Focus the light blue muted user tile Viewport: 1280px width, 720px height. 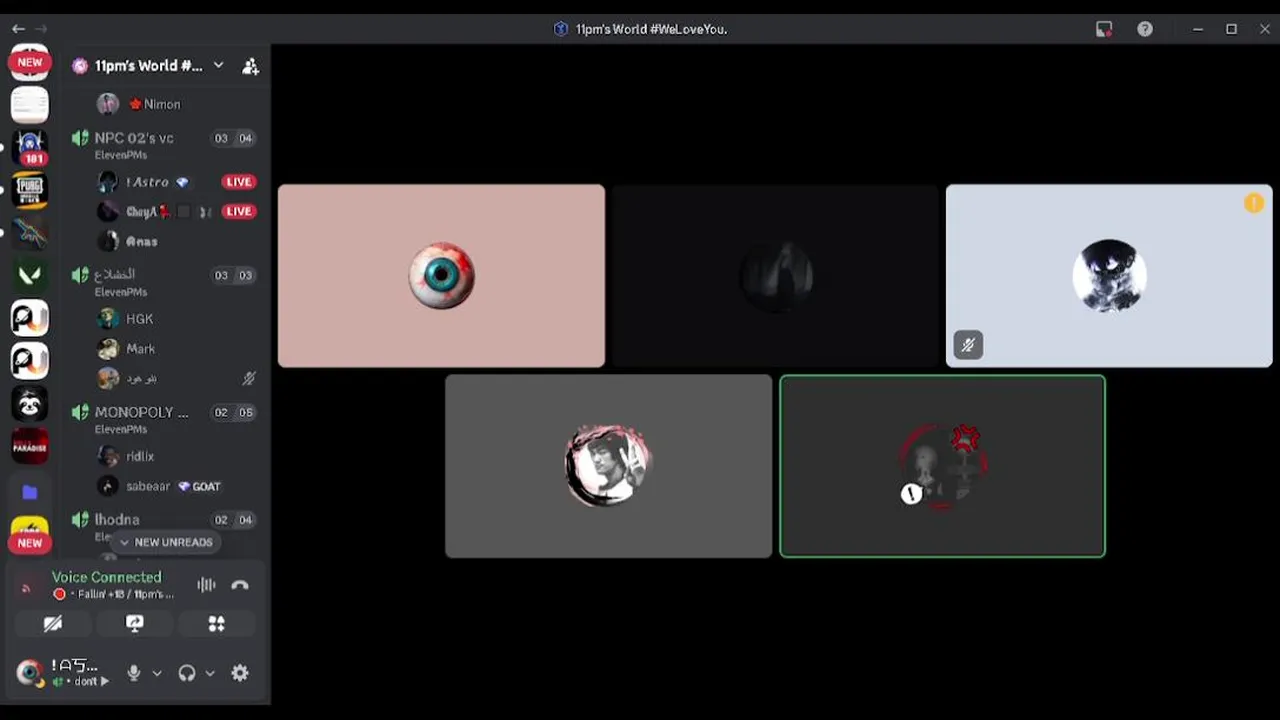(x=1109, y=276)
